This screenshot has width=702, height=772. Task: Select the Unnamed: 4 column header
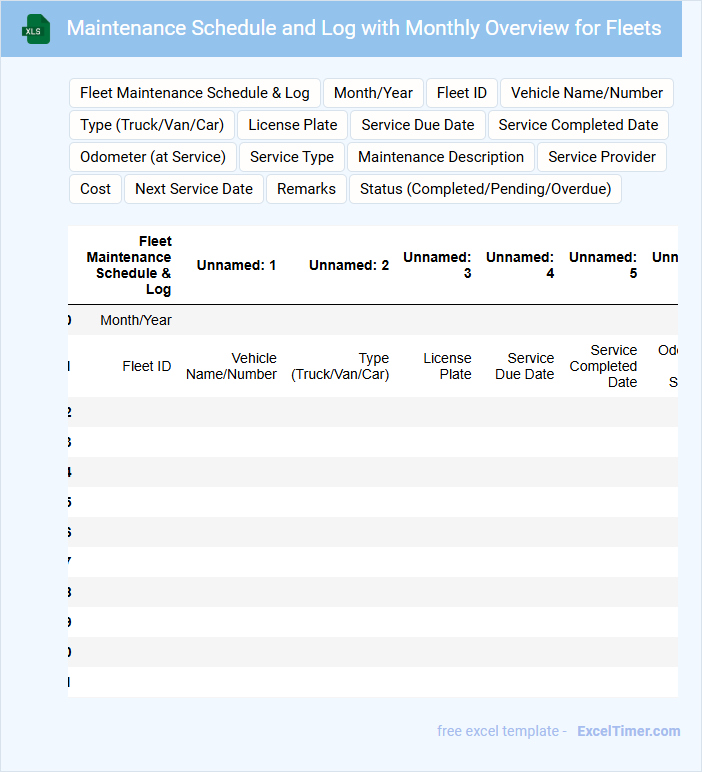pyautogui.click(x=520, y=265)
